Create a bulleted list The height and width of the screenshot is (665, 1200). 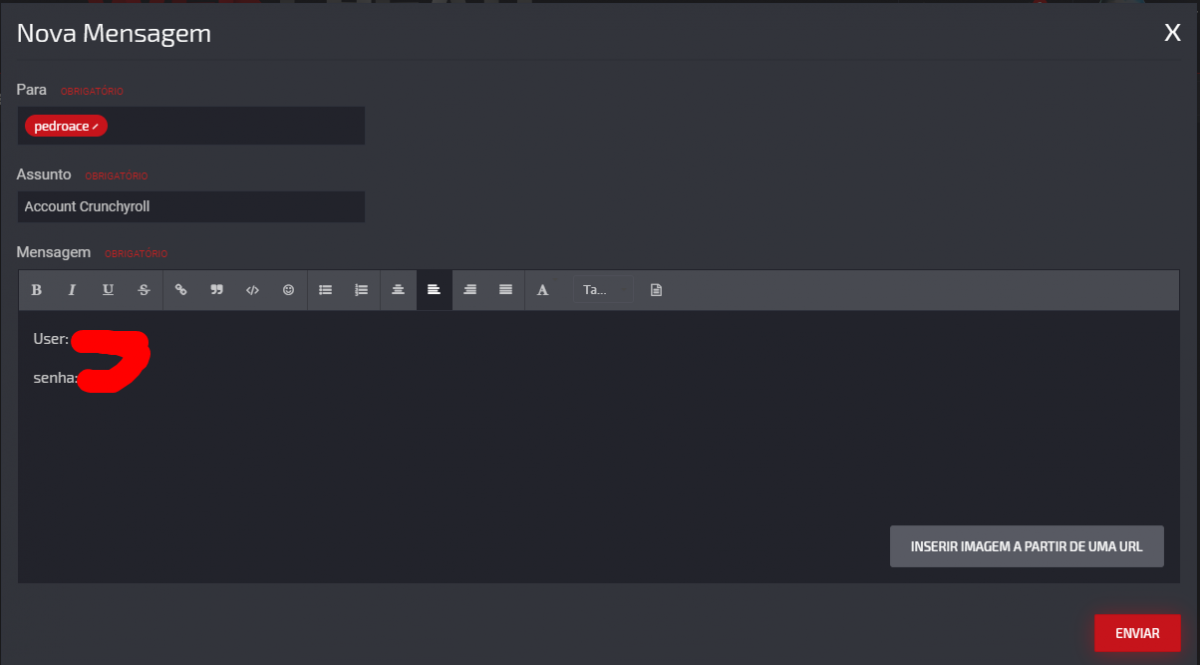[325, 290]
